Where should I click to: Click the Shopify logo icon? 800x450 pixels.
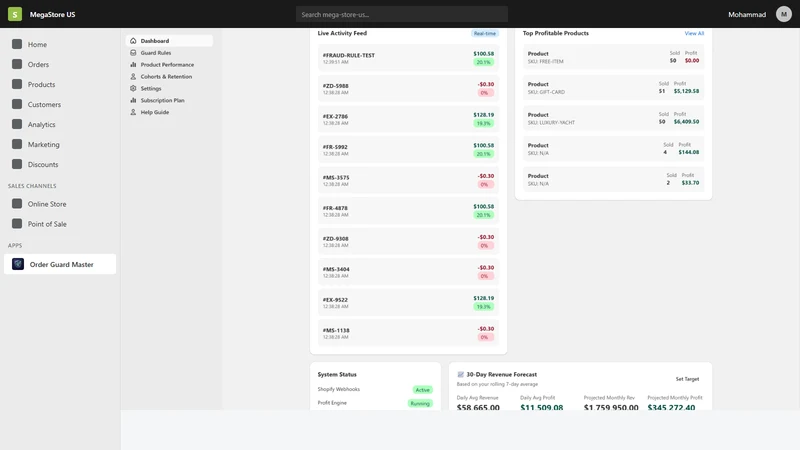tap(15, 14)
